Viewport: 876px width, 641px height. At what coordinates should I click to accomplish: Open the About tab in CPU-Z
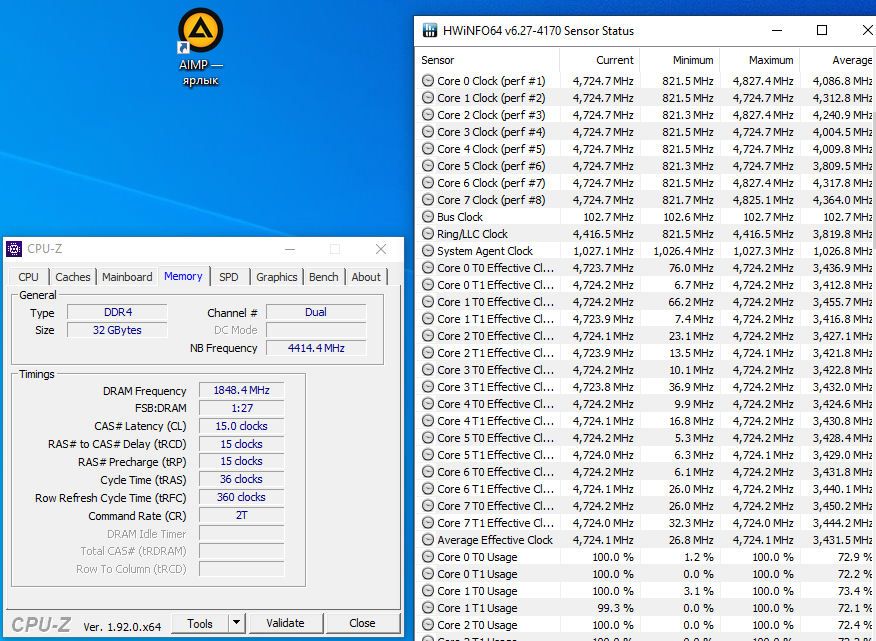coord(366,277)
